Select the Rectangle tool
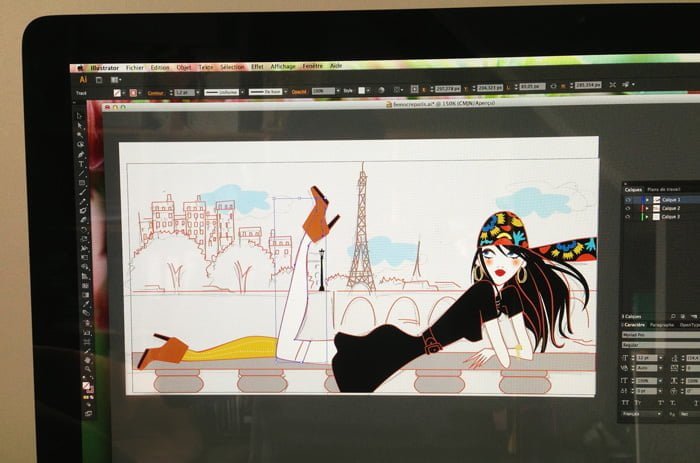The height and width of the screenshot is (463, 700). [x=82, y=183]
